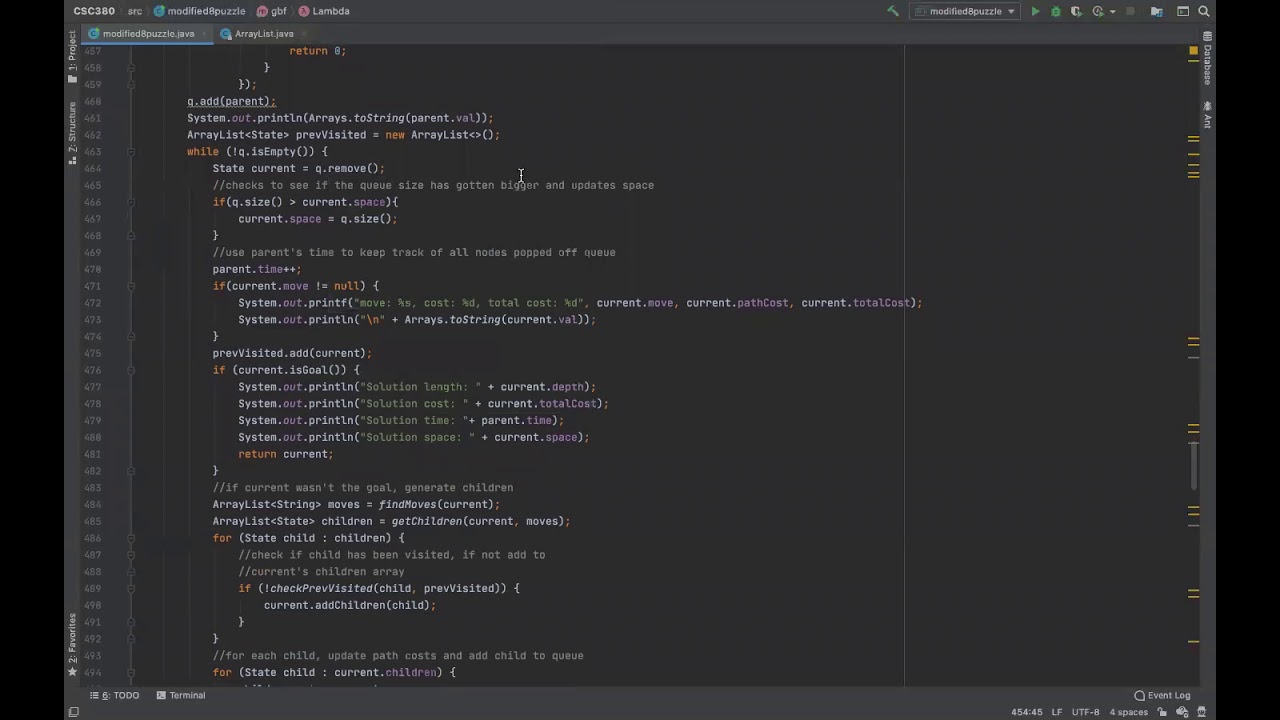Build the project with the hammer icon

[x=893, y=11]
